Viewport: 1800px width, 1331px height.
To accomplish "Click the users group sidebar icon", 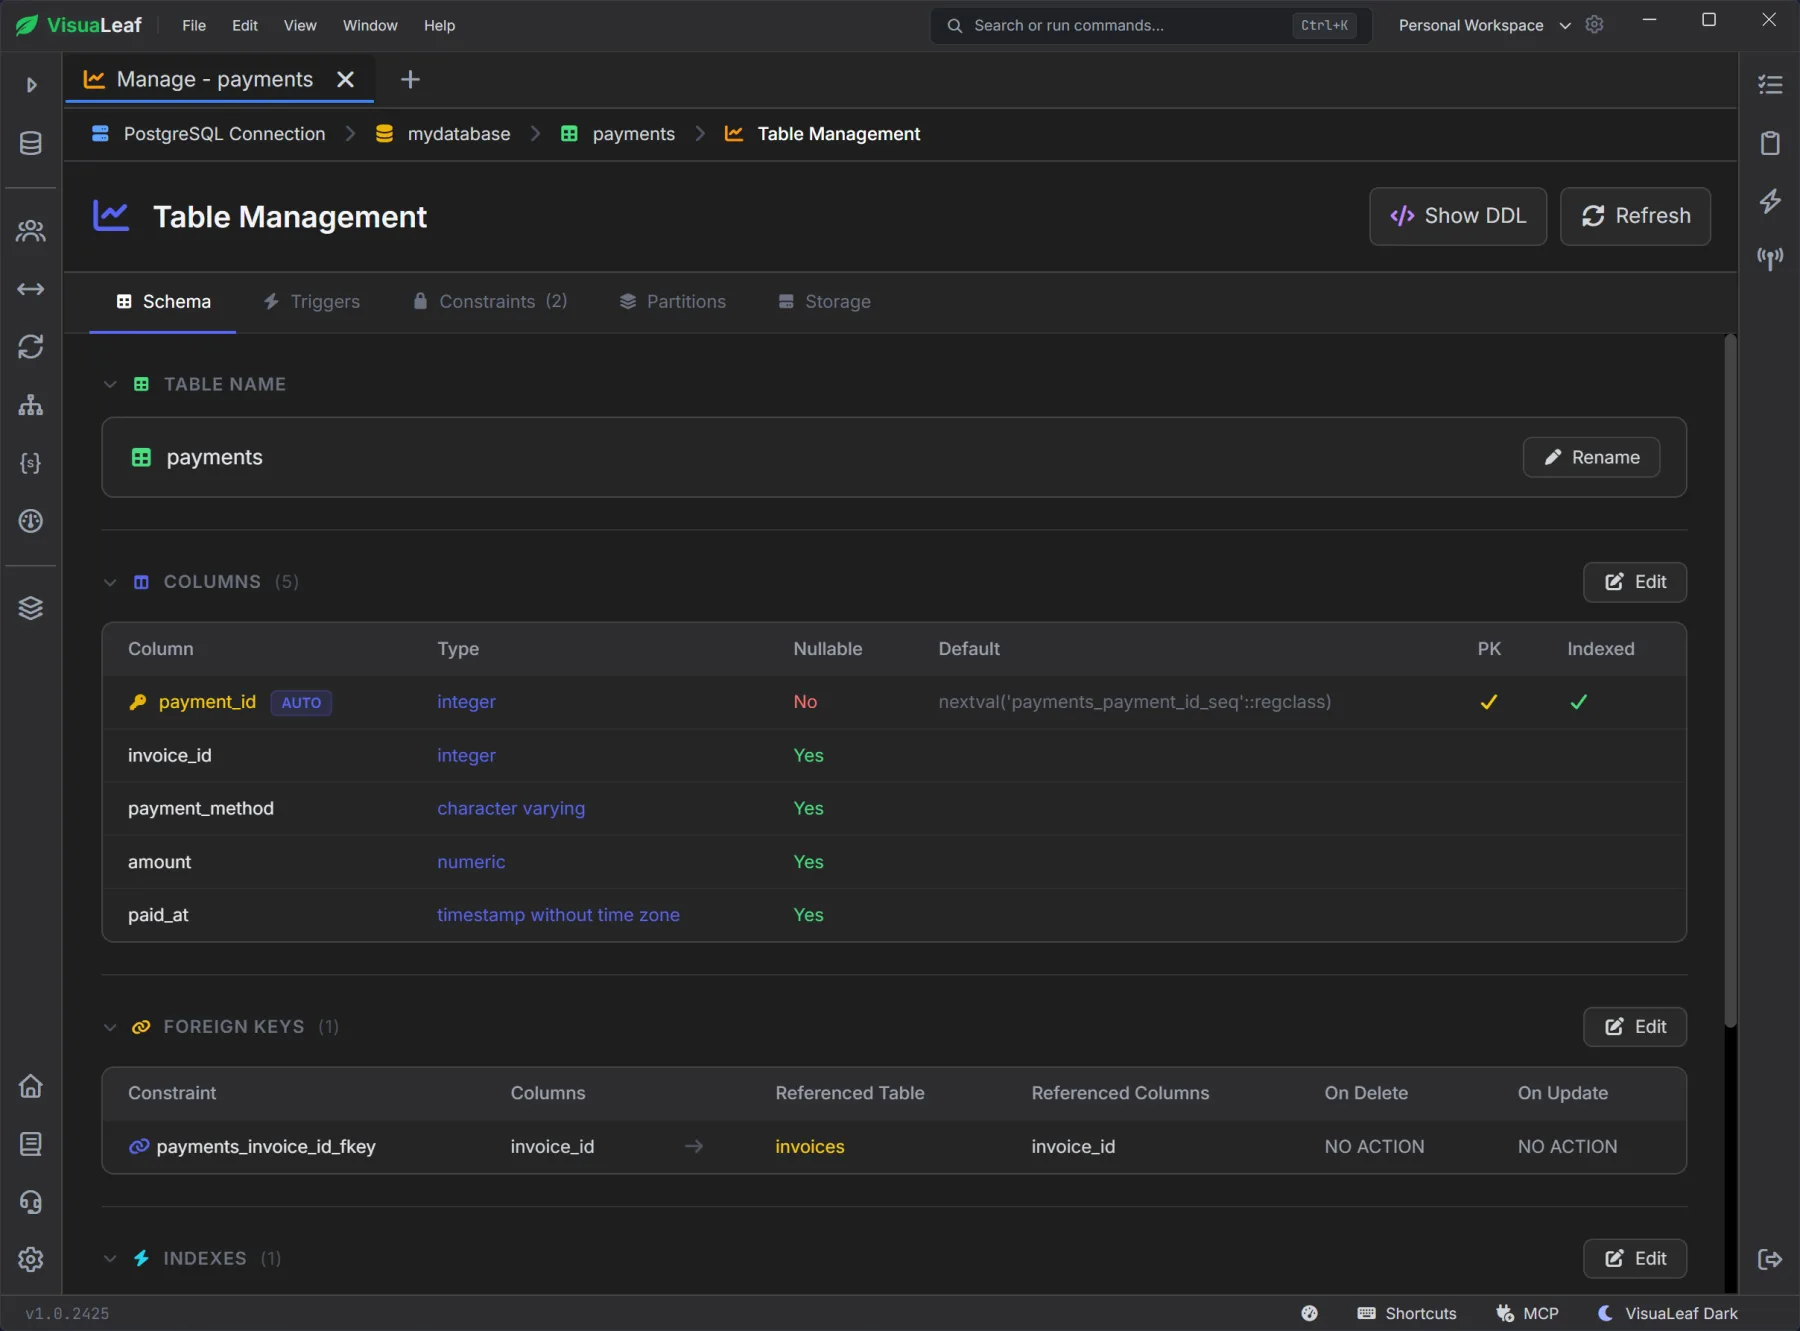I will point(31,231).
